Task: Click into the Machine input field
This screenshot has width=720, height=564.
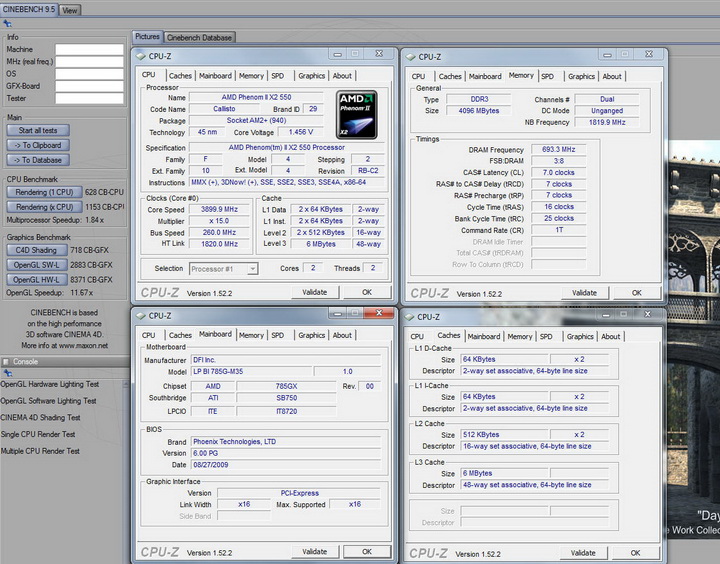Action: point(89,48)
